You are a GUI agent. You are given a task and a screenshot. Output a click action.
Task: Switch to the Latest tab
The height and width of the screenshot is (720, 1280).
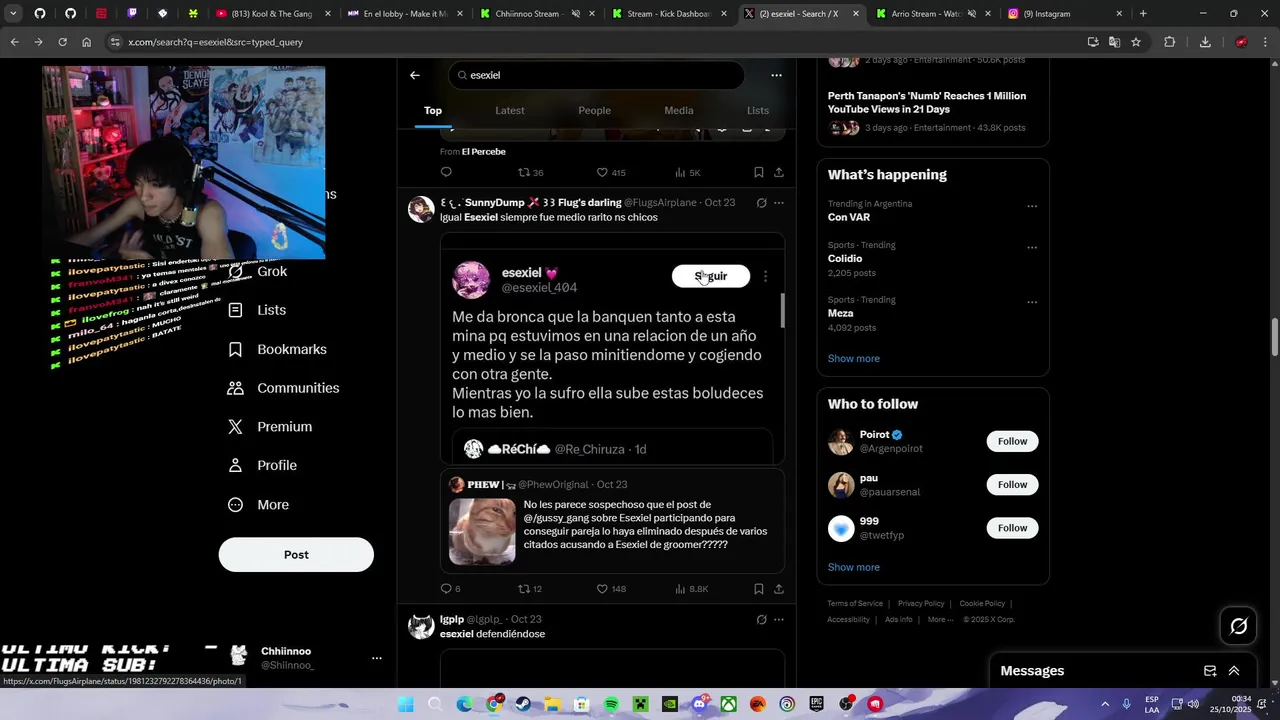tap(510, 111)
